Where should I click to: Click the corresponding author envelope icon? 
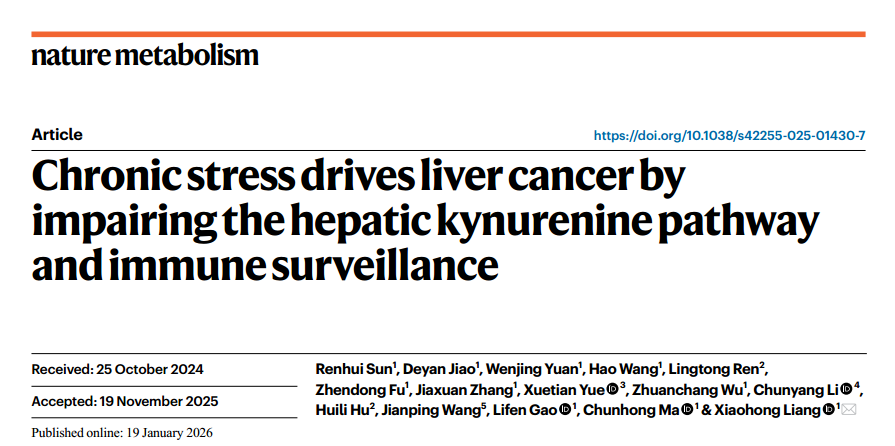click(850, 410)
